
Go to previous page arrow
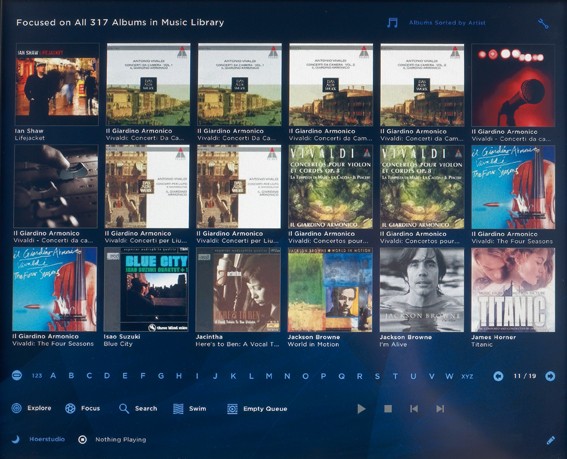coord(498,376)
